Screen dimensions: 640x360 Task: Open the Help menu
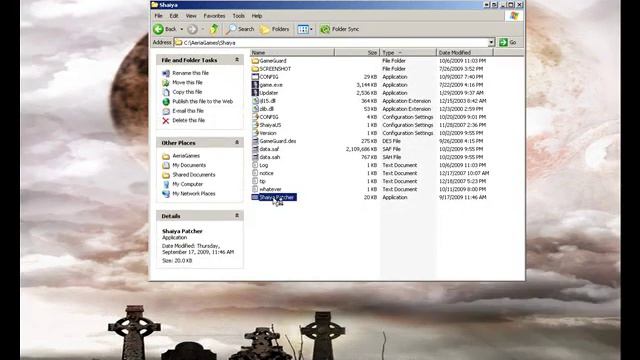[257, 16]
